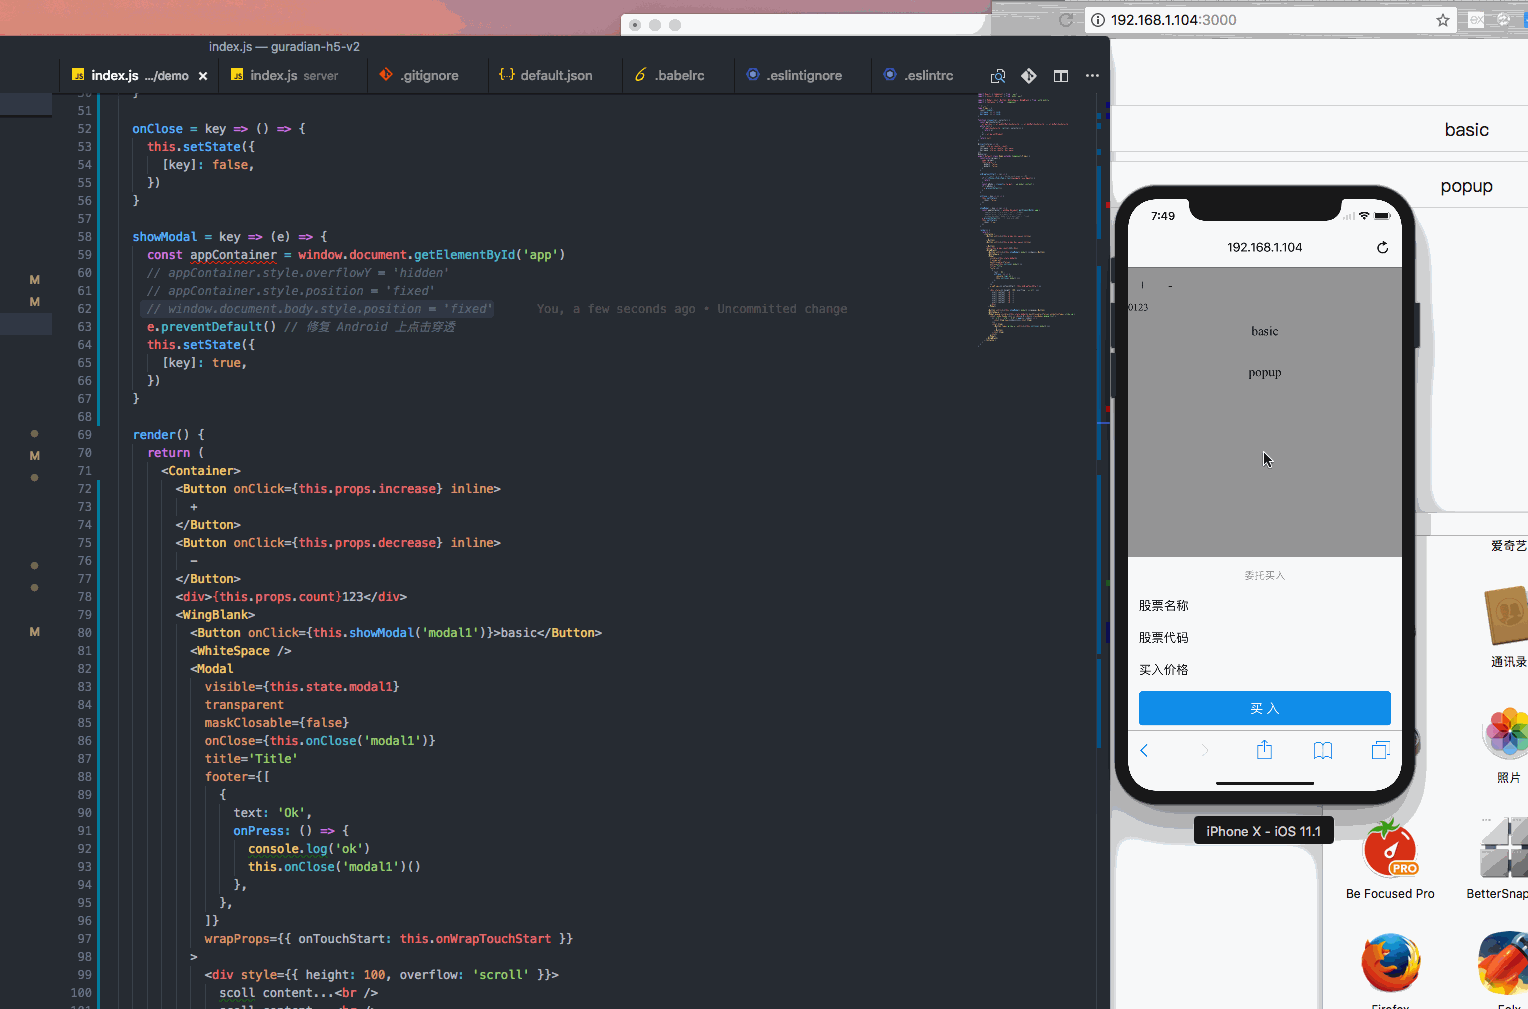This screenshot has width=1528, height=1009.
Task: Tap the blue 买入 button in the simulator
Action: pyautogui.click(x=1264, y=708)
